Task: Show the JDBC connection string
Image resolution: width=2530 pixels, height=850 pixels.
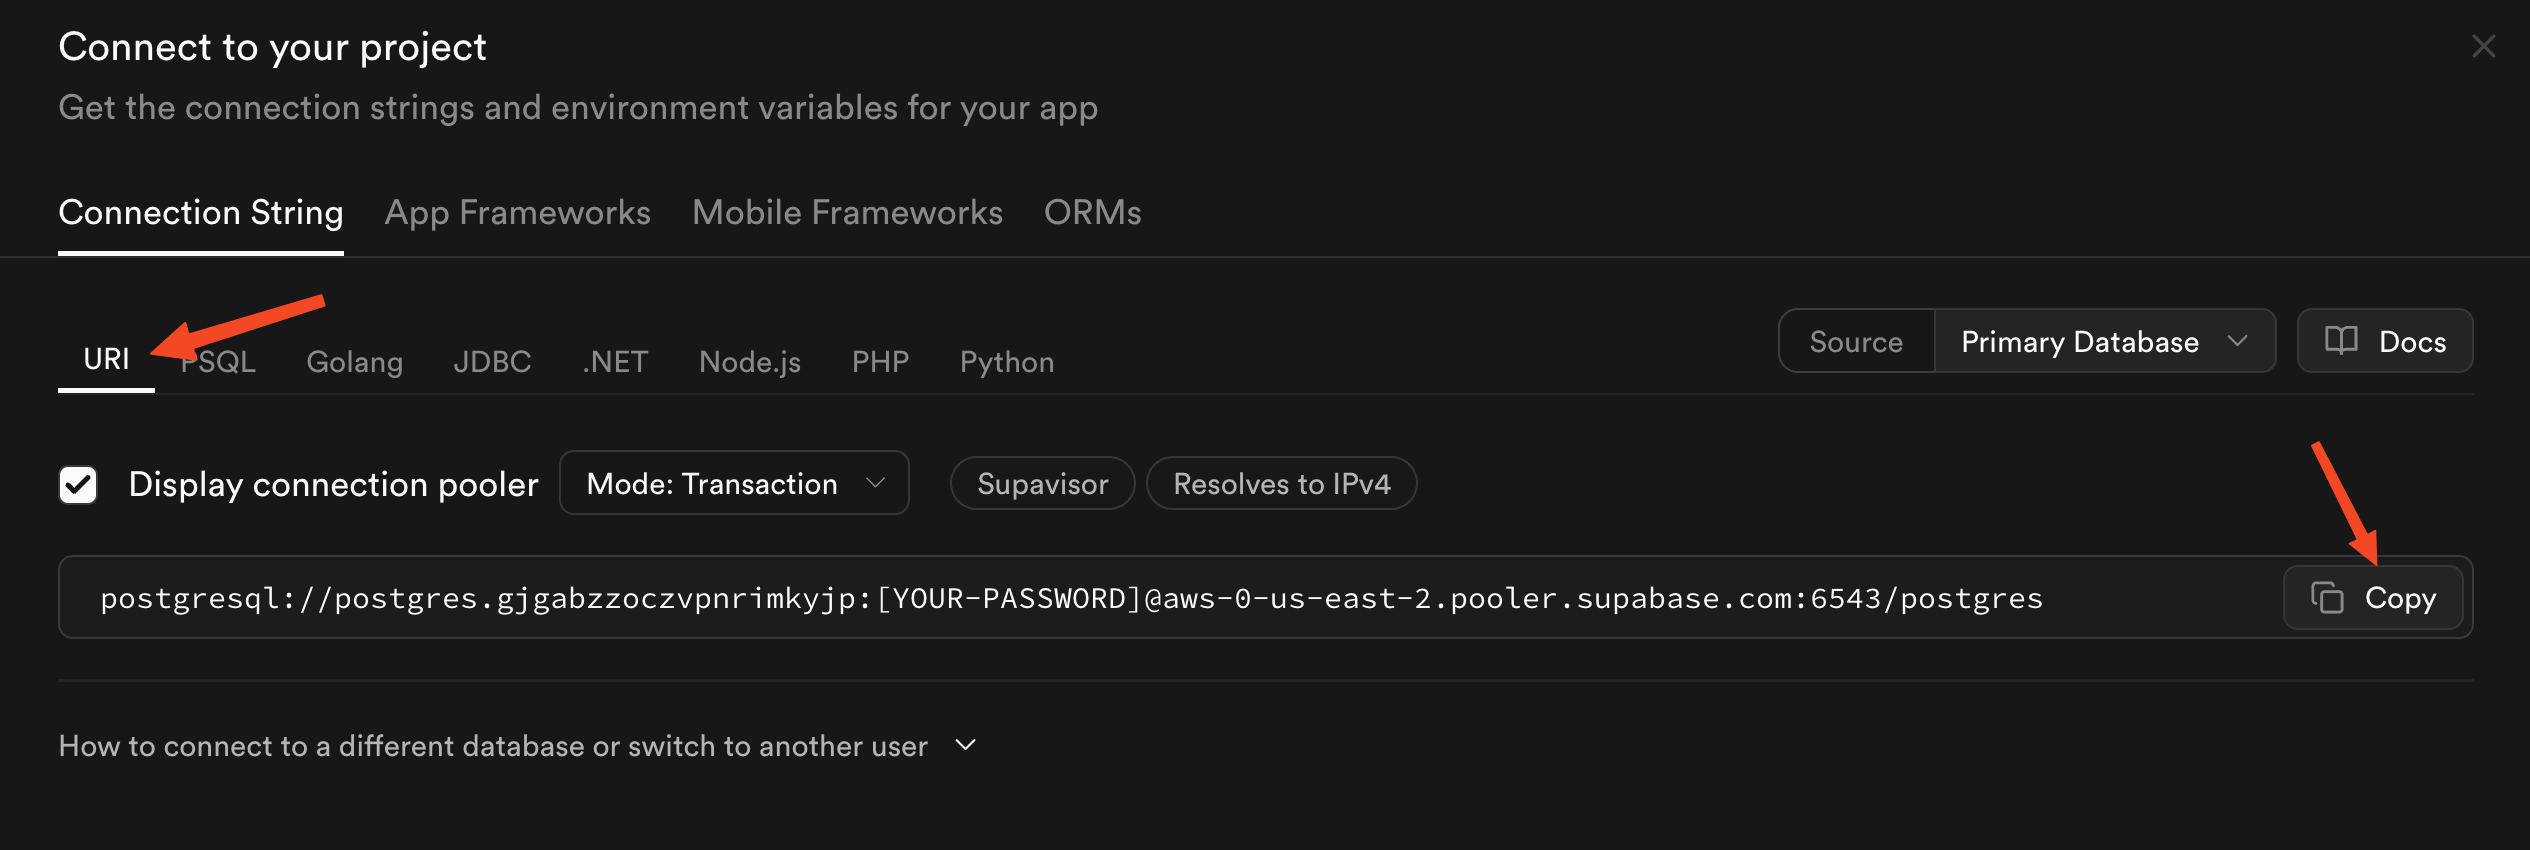Action: (x=492, y=362)
